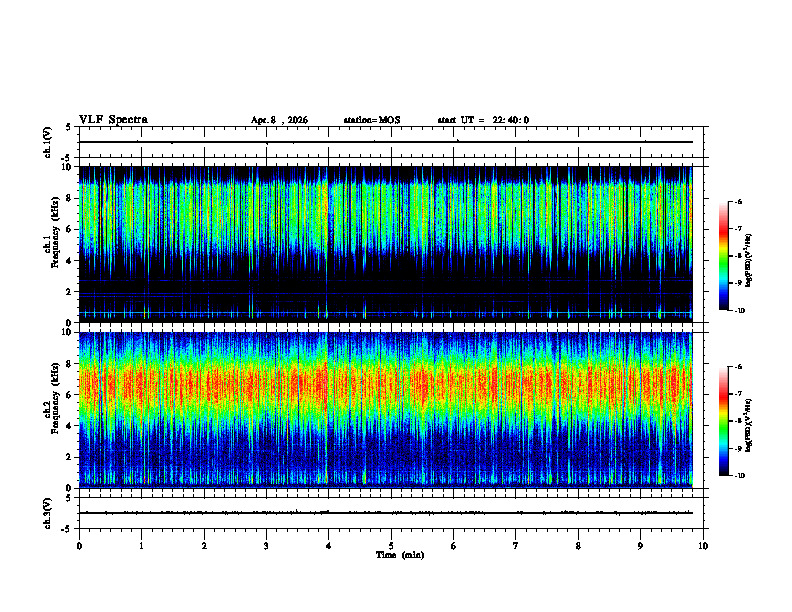The width and height of the screenshot is (792, 612).
Task: Click the "station=MOS" header label
Action: (x=372, y=120)
